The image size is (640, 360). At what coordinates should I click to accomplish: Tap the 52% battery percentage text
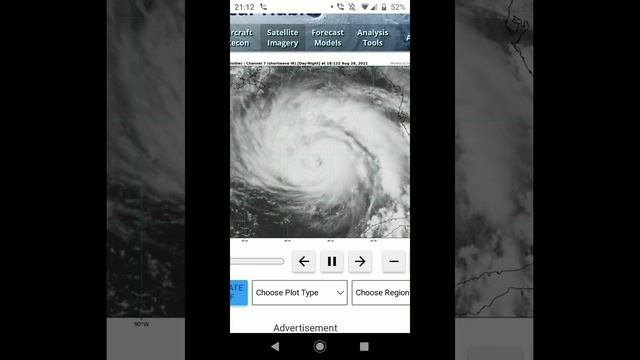pos(398,7)
